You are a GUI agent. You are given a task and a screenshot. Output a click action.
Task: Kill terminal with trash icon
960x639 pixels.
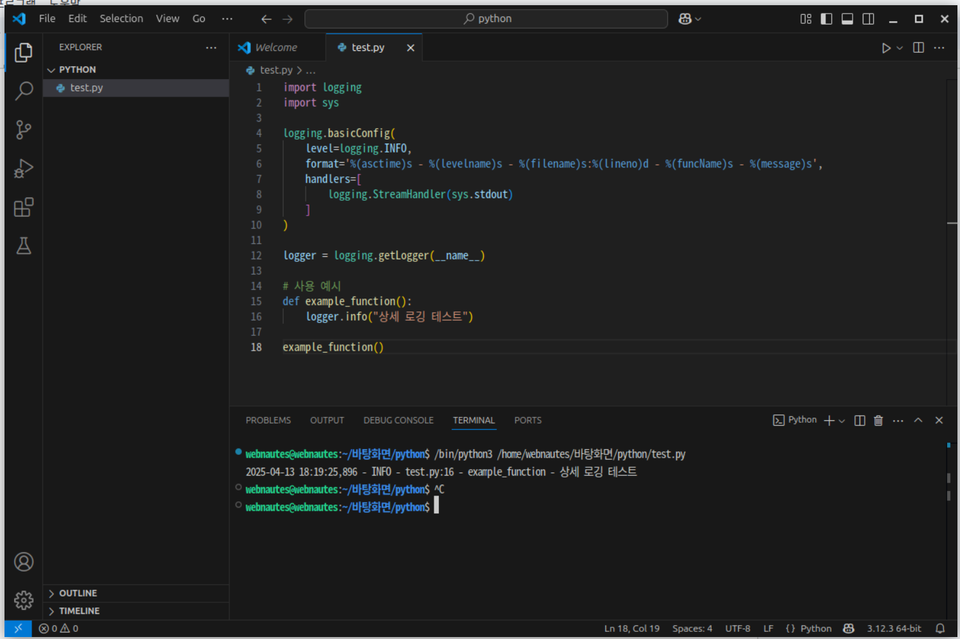coord(878,420)
